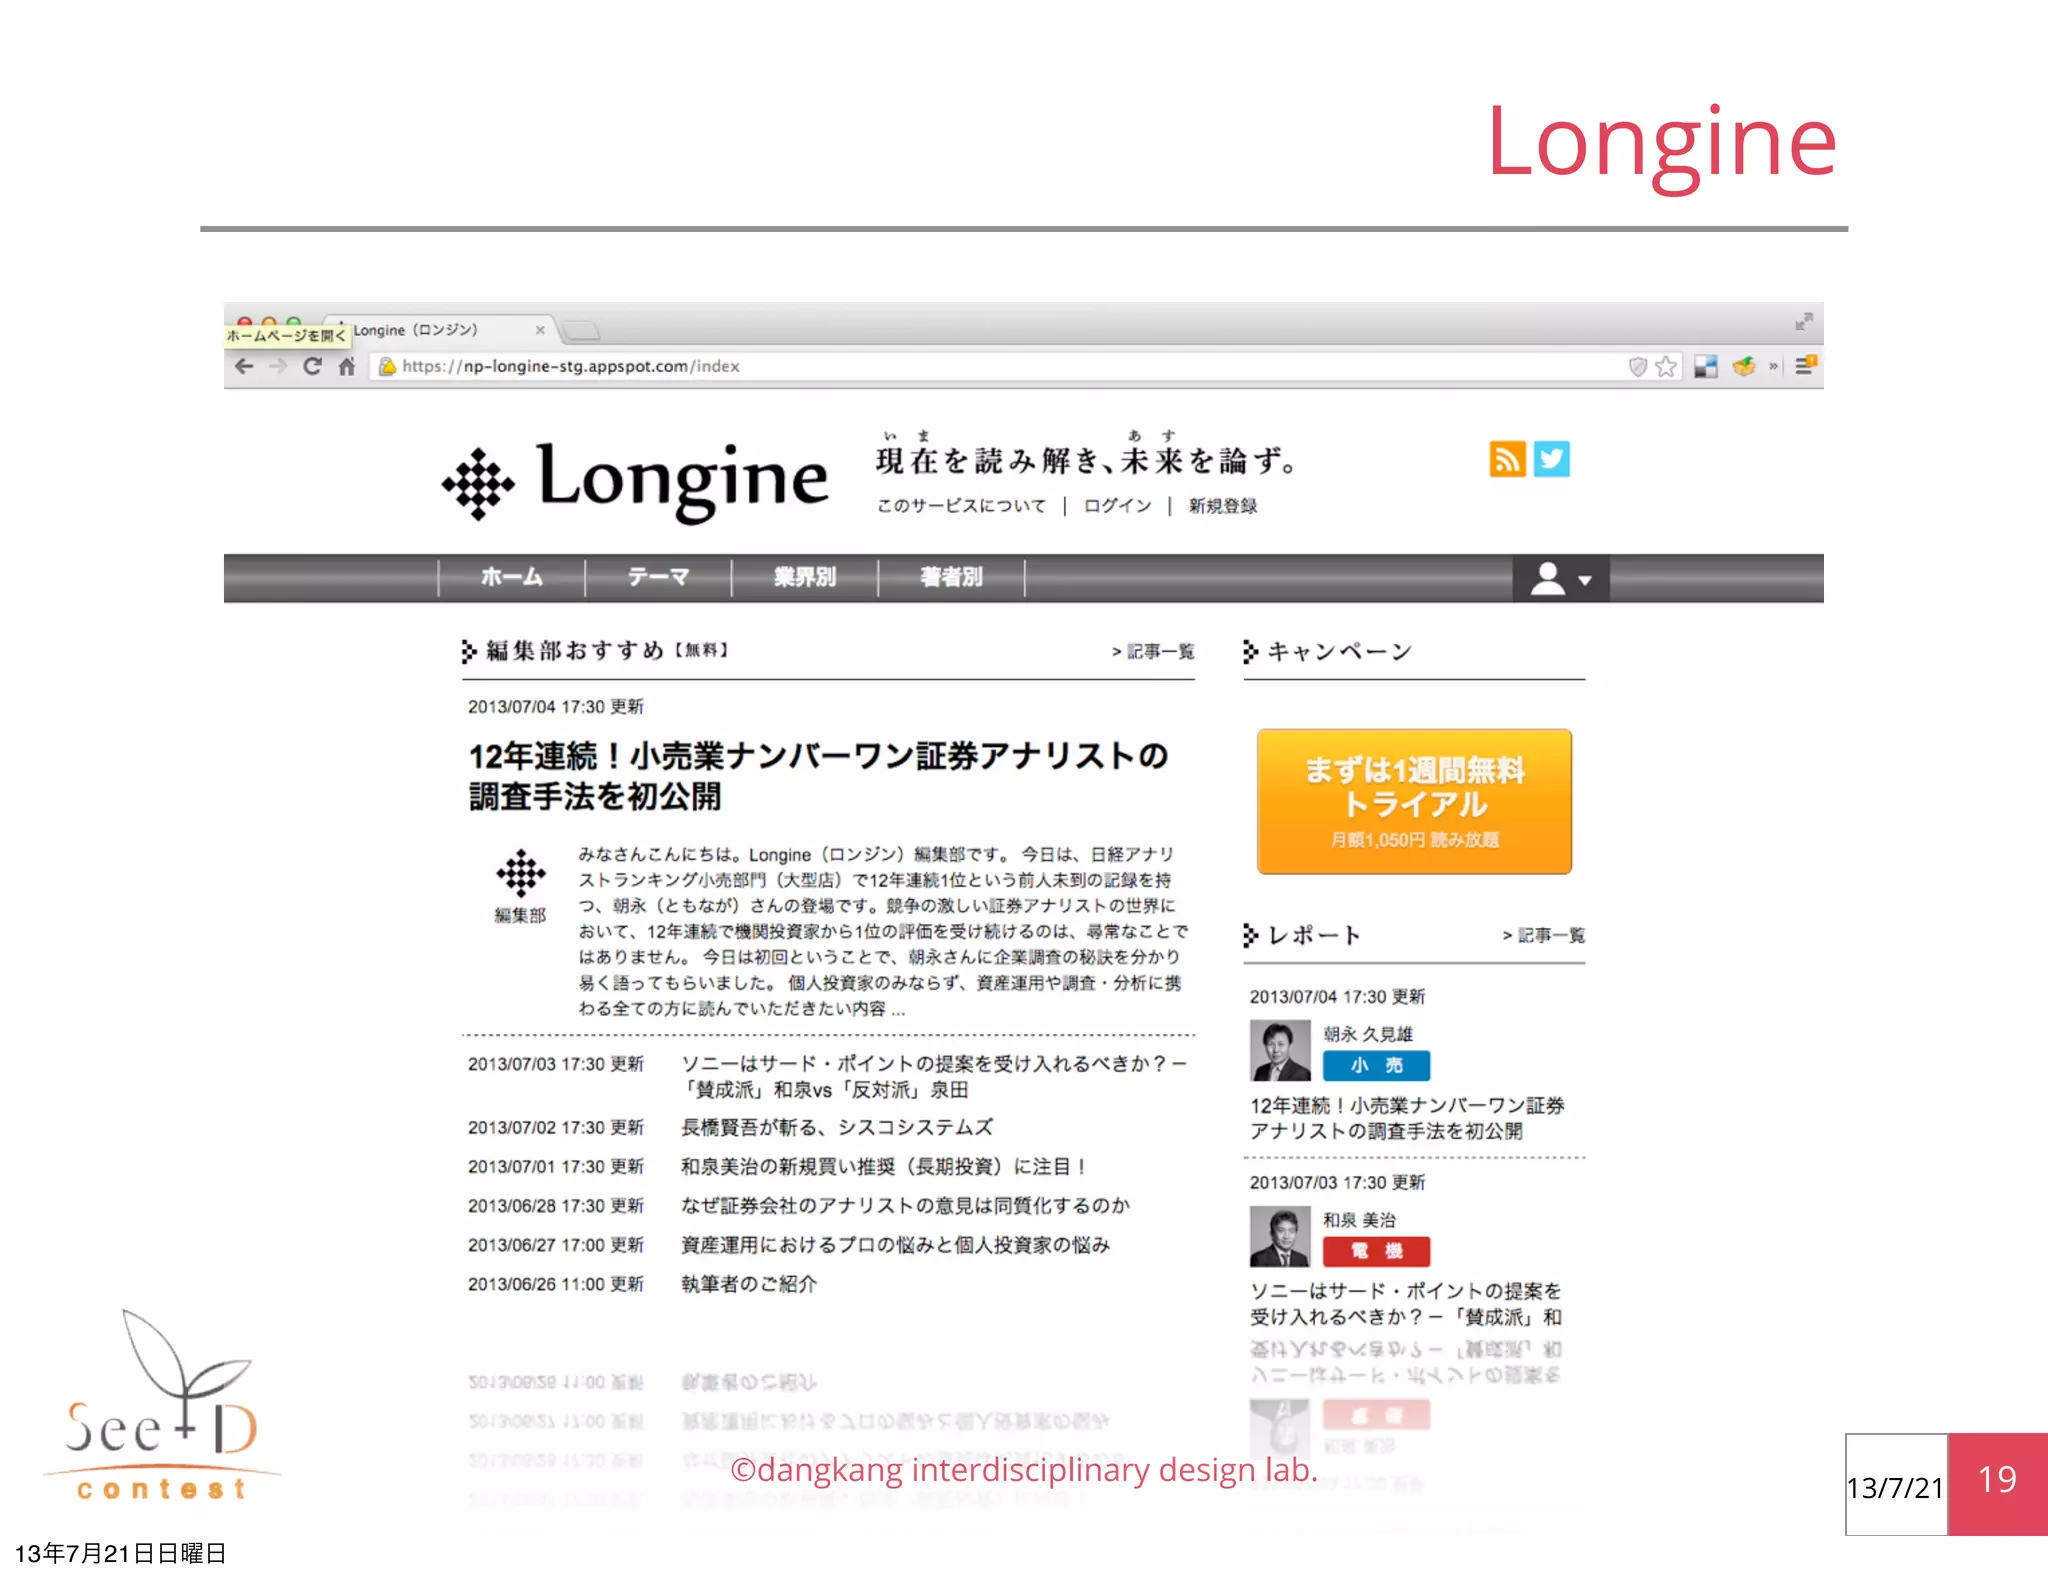The height and width of the screenshot is (1576, 2048).
Task: Open the ソニーはサード・ポイント article in the list
Action: pyautogui.click(x=933, y=1077)
